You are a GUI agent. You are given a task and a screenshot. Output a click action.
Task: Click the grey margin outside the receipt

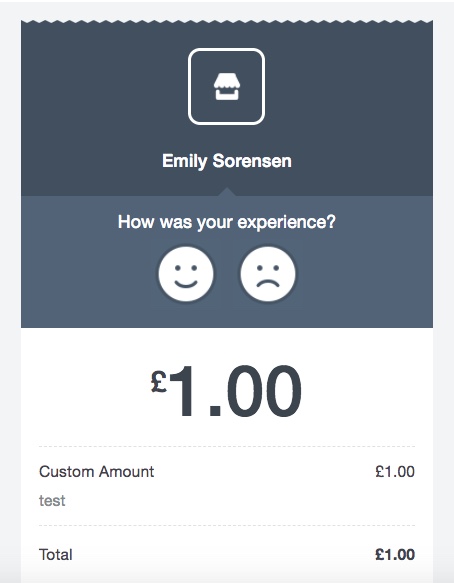pos(10,297)
